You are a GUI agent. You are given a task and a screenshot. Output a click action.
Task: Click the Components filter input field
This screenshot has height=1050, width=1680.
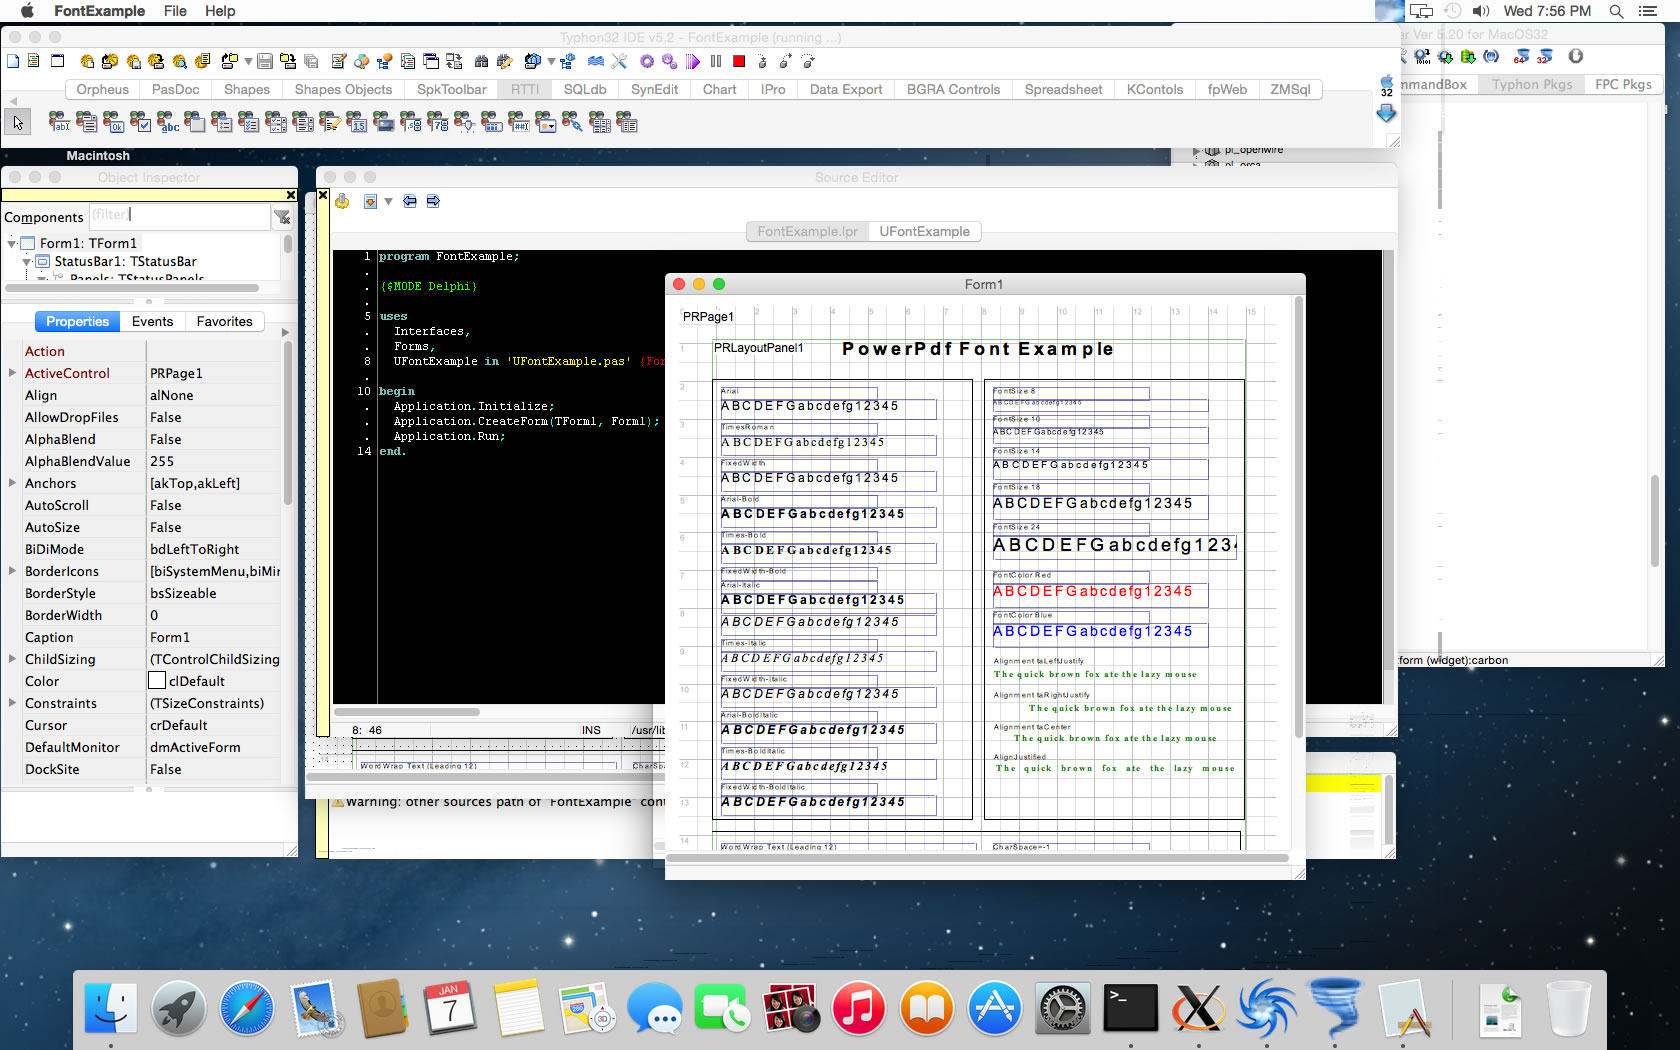point(179,216)
